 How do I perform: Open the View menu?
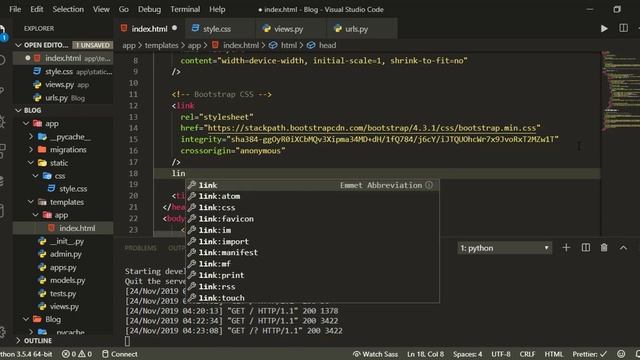tap(101, 9)
